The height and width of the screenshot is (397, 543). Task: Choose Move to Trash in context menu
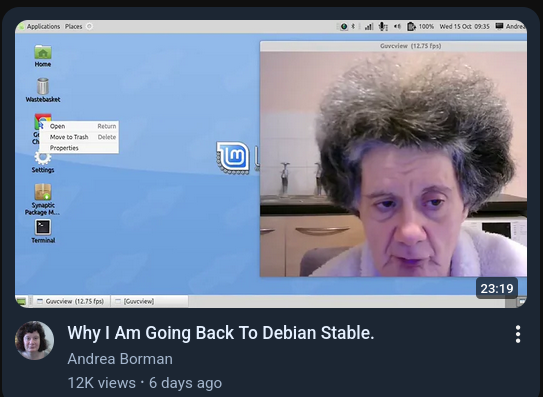(x=79, y=137)
